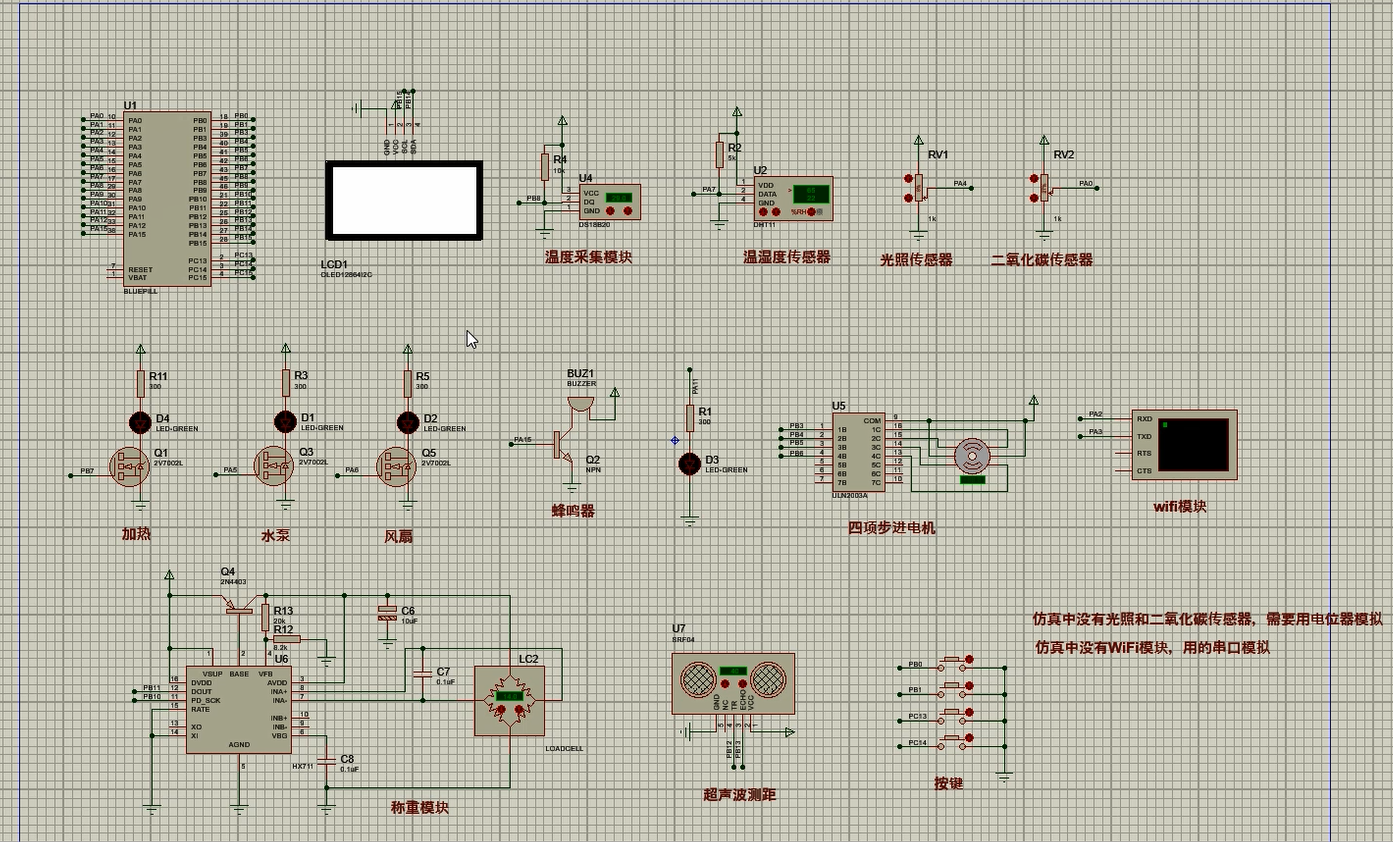Screen dimensions: 1393x842
Task: Select the D3 green LED
Action: click(x=689, y=463)
